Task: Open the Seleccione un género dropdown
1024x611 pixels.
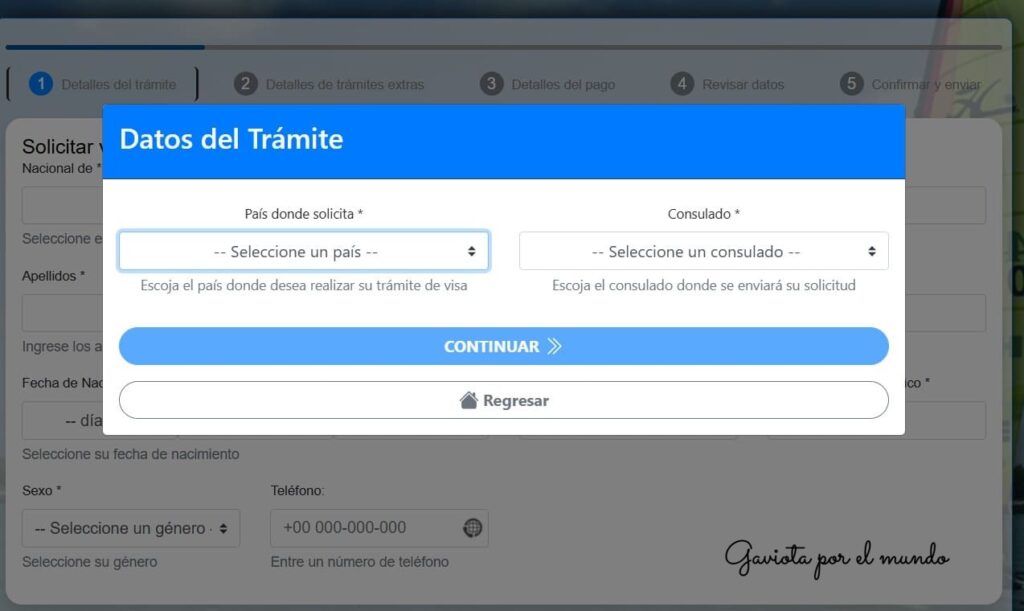Action: (x=130, y=528)
